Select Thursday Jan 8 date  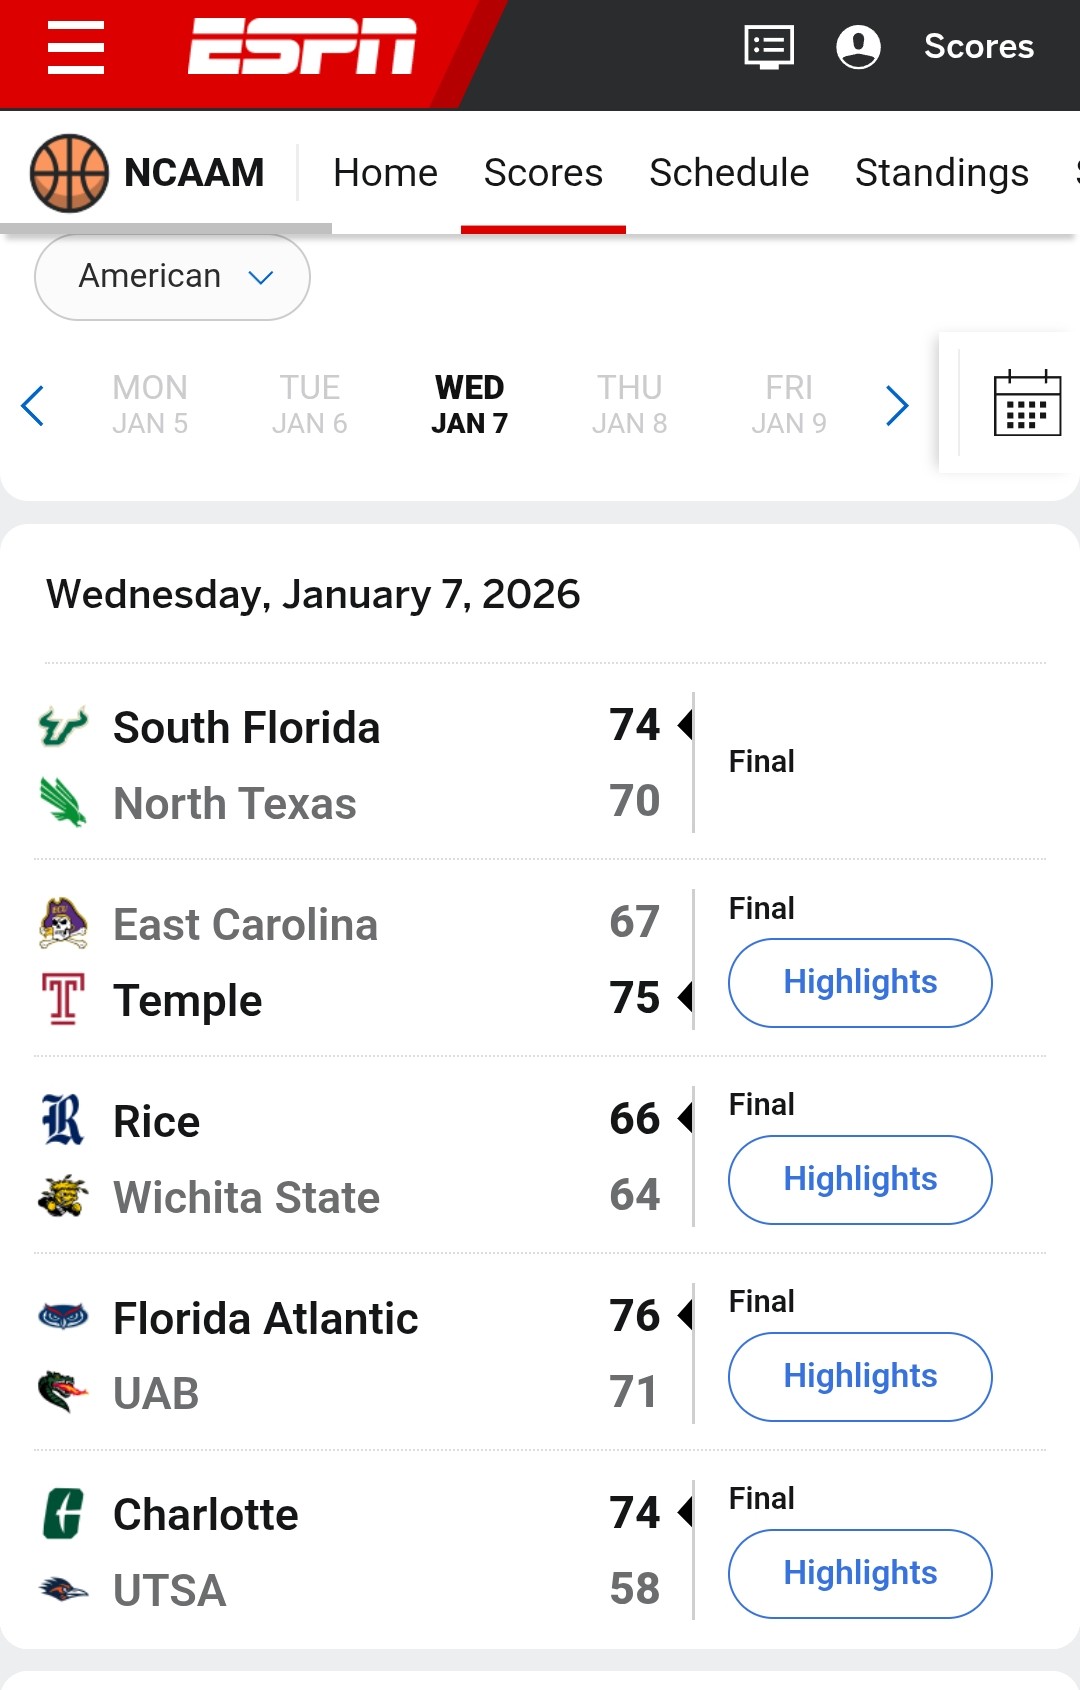click(x=629, y=405)
